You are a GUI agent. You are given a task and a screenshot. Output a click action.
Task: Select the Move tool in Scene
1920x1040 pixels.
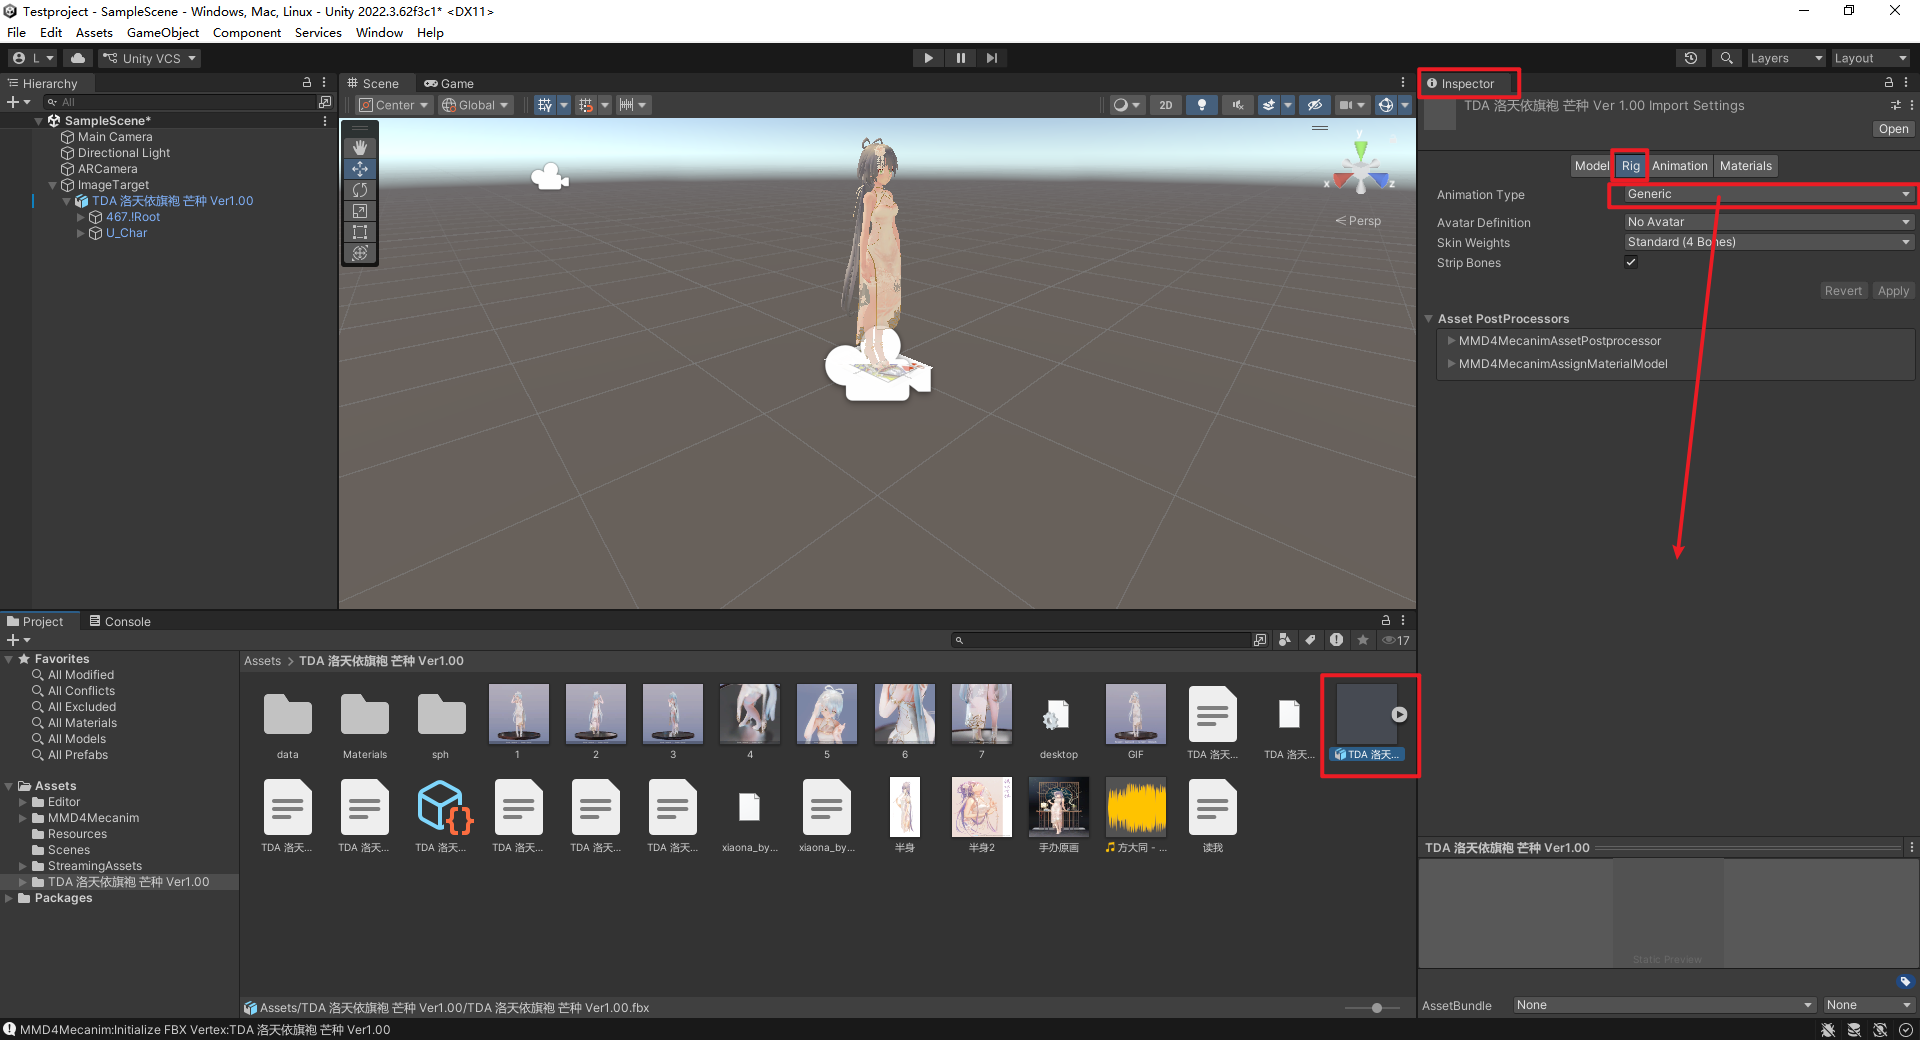pos(360,169)
